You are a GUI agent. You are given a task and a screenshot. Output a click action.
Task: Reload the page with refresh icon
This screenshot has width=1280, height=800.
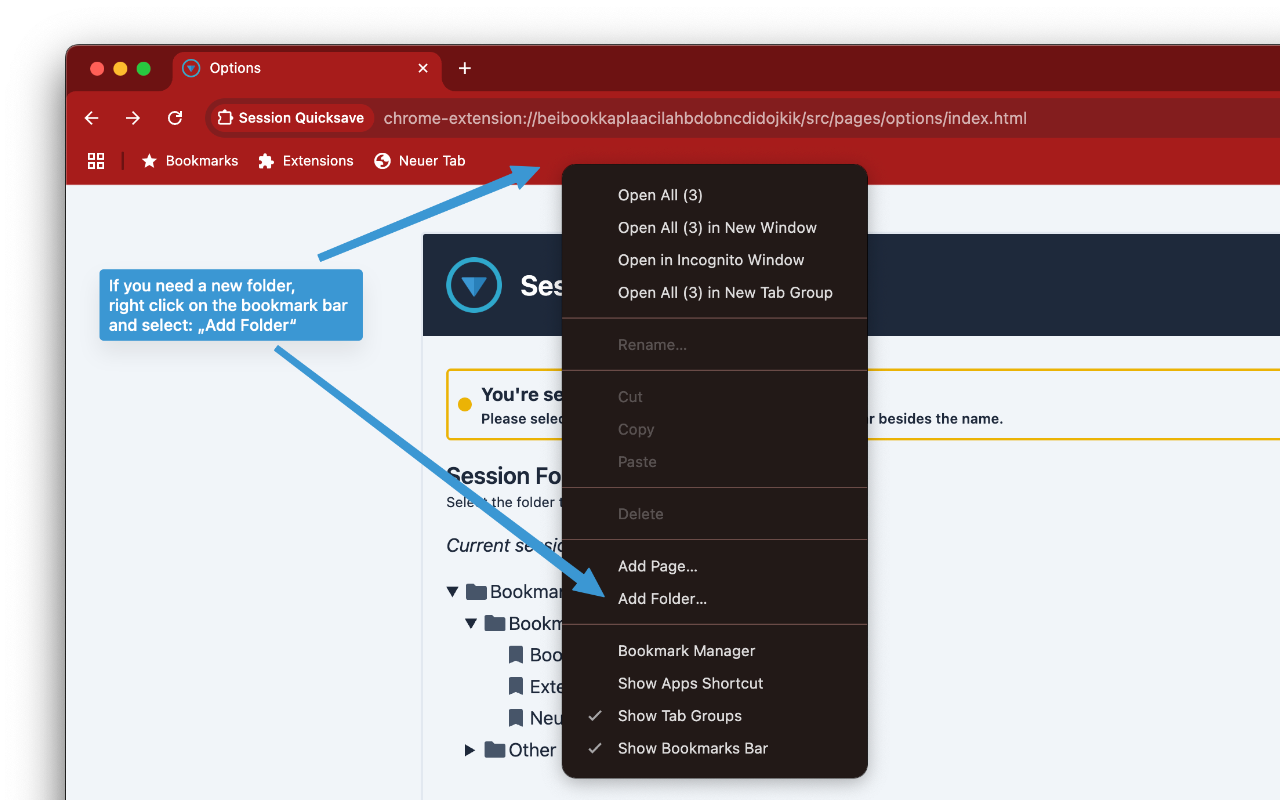(175, 118)
